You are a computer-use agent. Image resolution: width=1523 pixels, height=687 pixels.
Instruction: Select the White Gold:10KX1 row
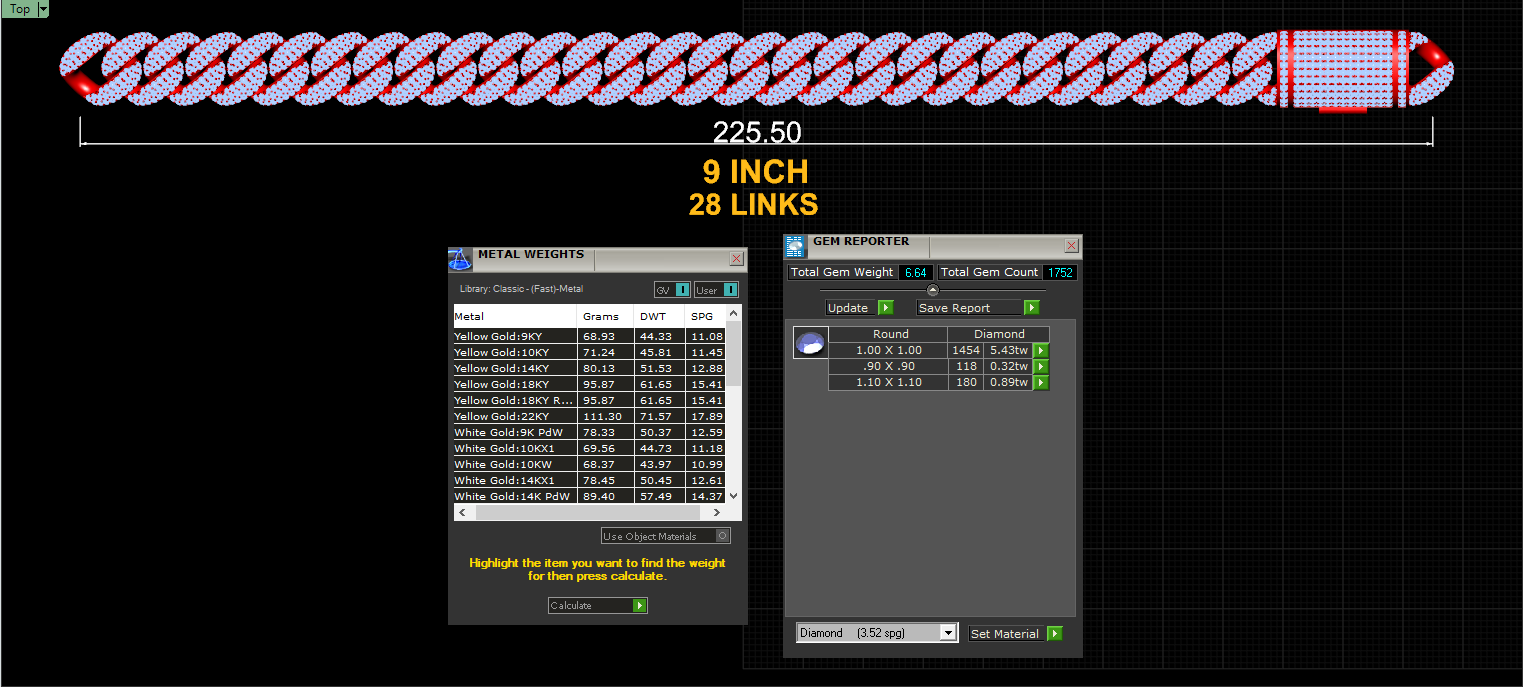tap(590, 448)
